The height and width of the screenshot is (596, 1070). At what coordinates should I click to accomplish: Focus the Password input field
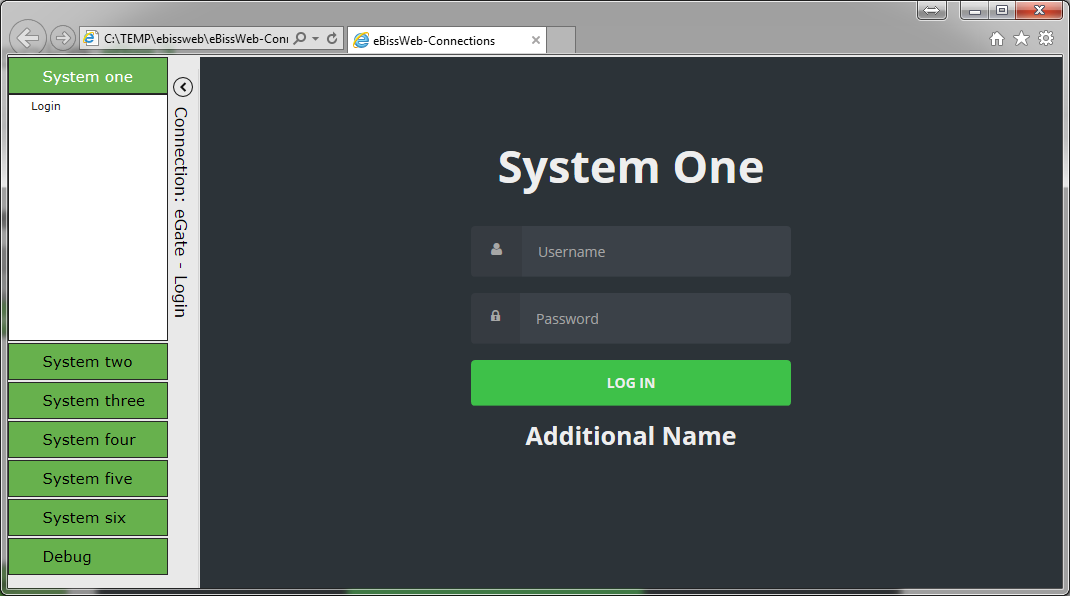coord(655,319)
